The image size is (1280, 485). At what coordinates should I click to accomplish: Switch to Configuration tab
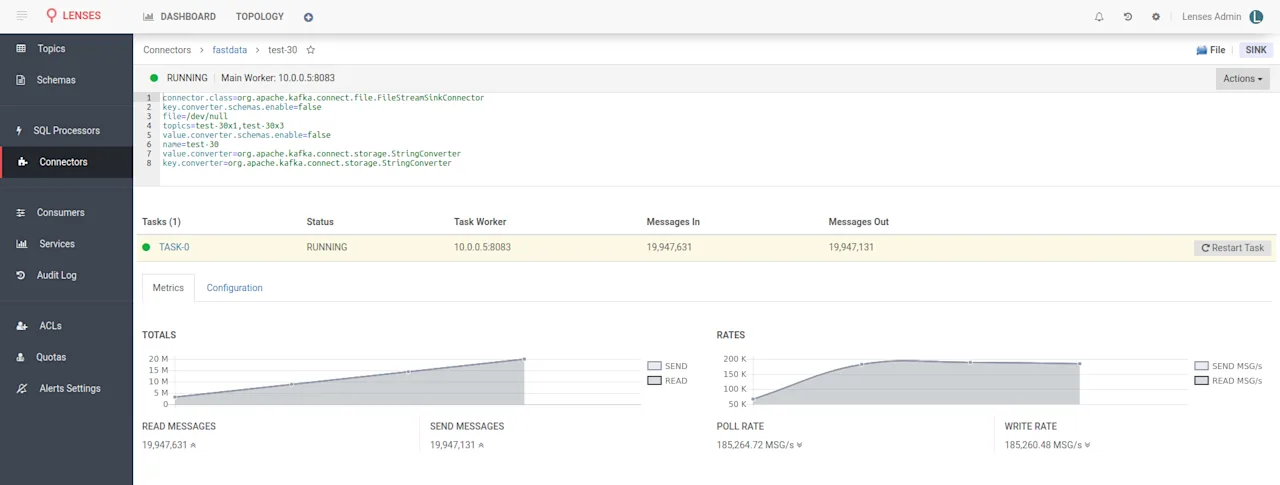235,288
